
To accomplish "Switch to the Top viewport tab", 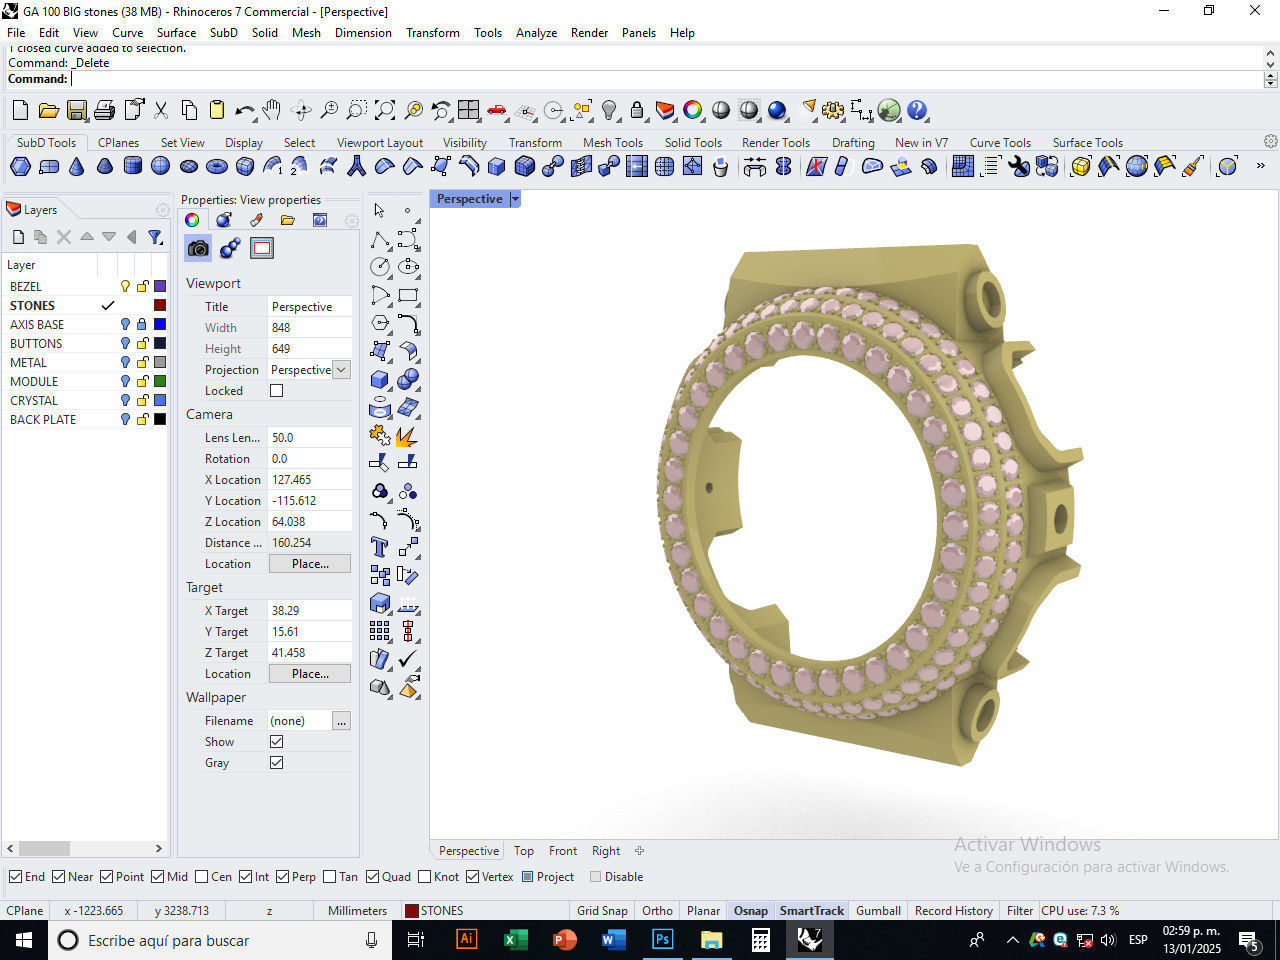I will coord(524,851).
